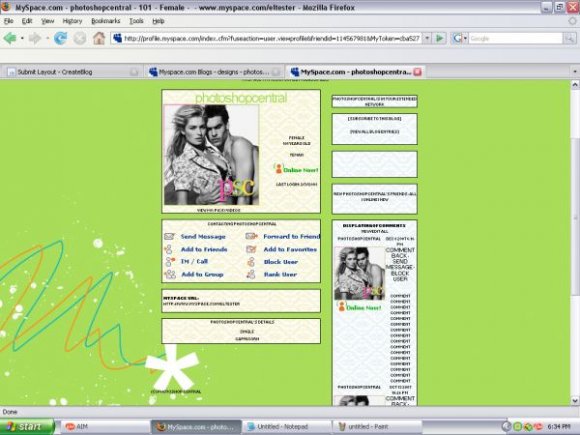Click the Send Message link
The image size is (580, 435).
(x=203, y=236)
